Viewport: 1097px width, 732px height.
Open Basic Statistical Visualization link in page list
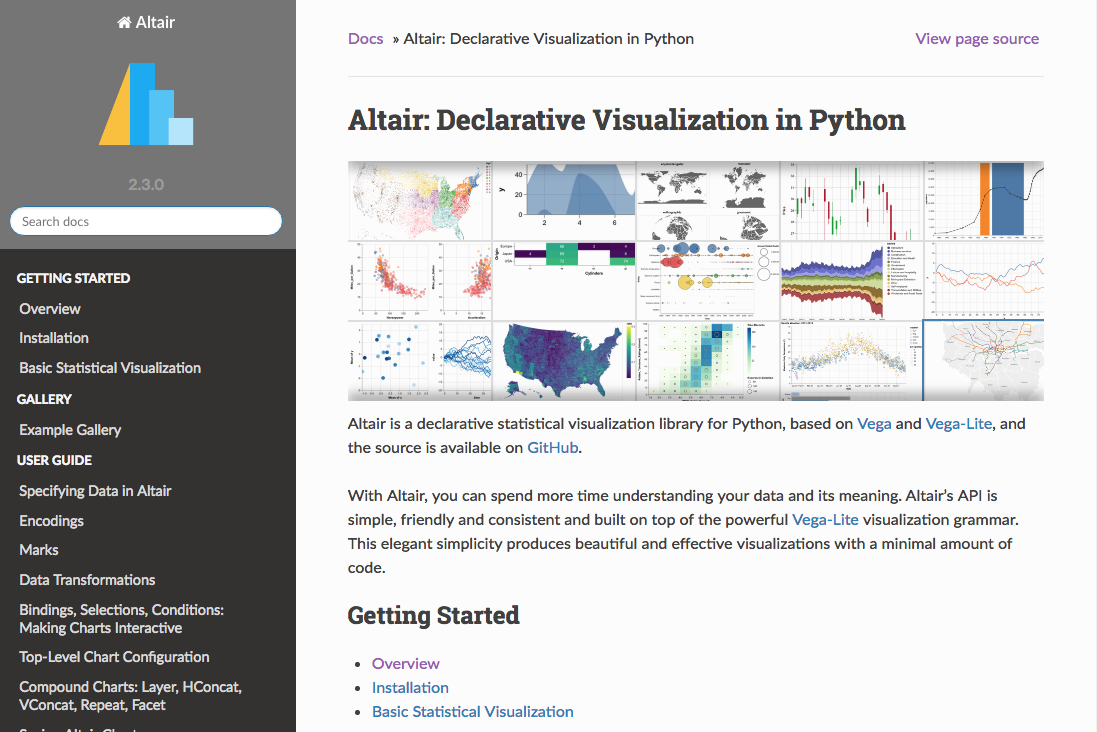(472, 712)
